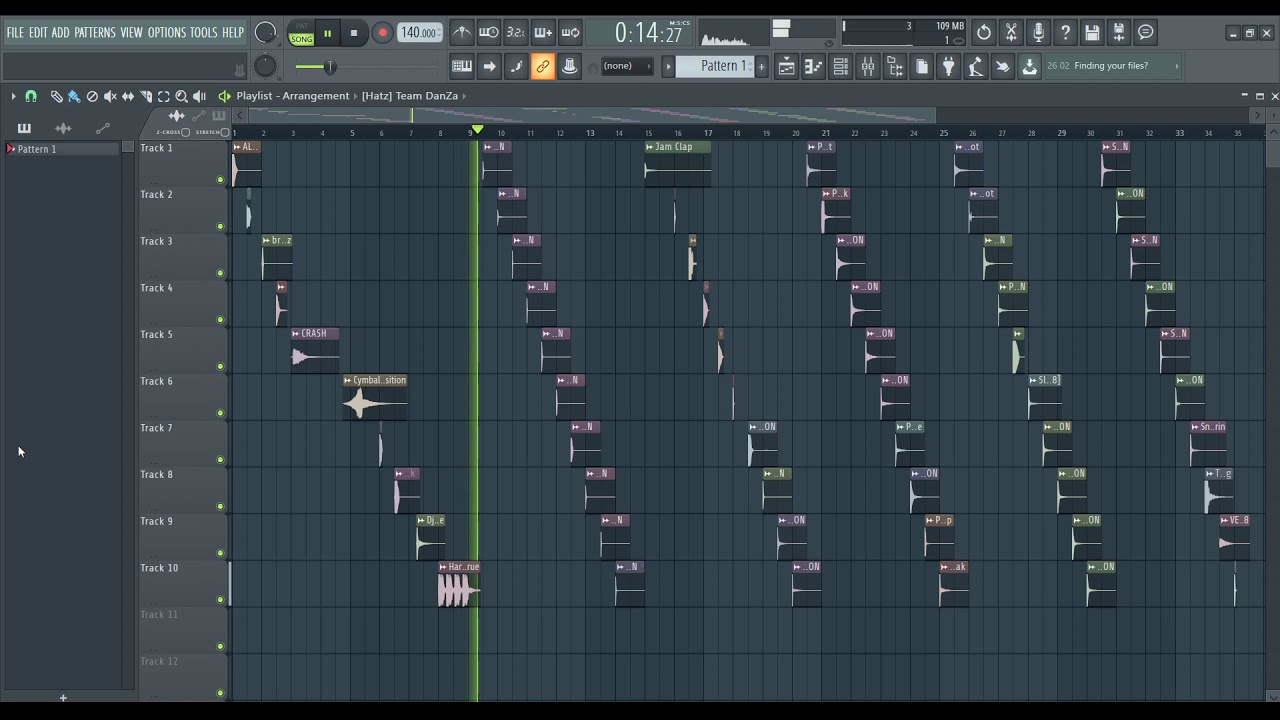
Task: Open the plugin picker plug icon
Action: point(949,67)
